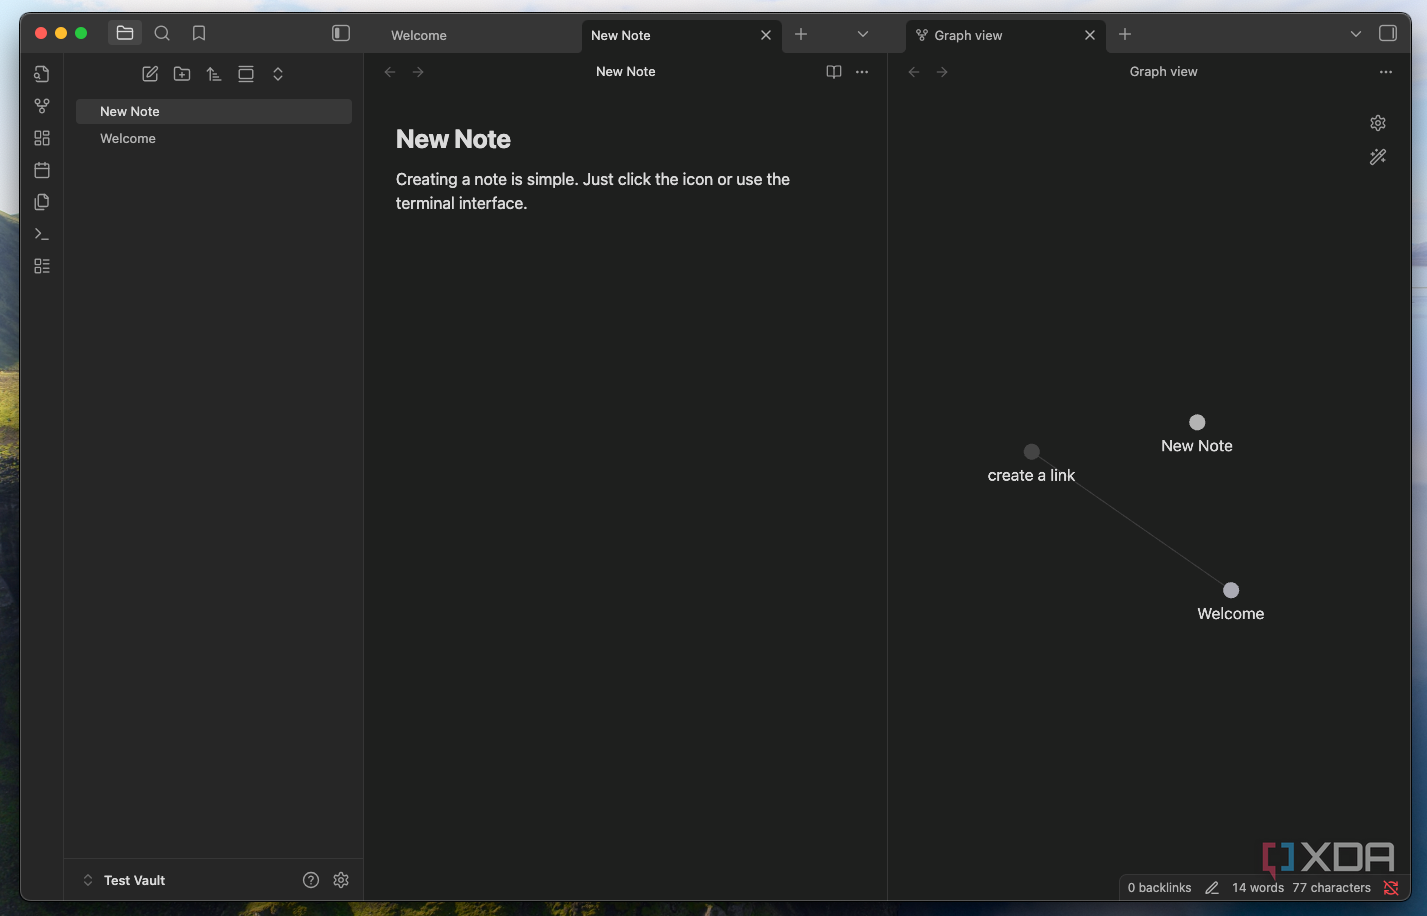Create new canvas from ribbon icon
Viewport: 1427px width, 916px height.
tap(42, 138)
